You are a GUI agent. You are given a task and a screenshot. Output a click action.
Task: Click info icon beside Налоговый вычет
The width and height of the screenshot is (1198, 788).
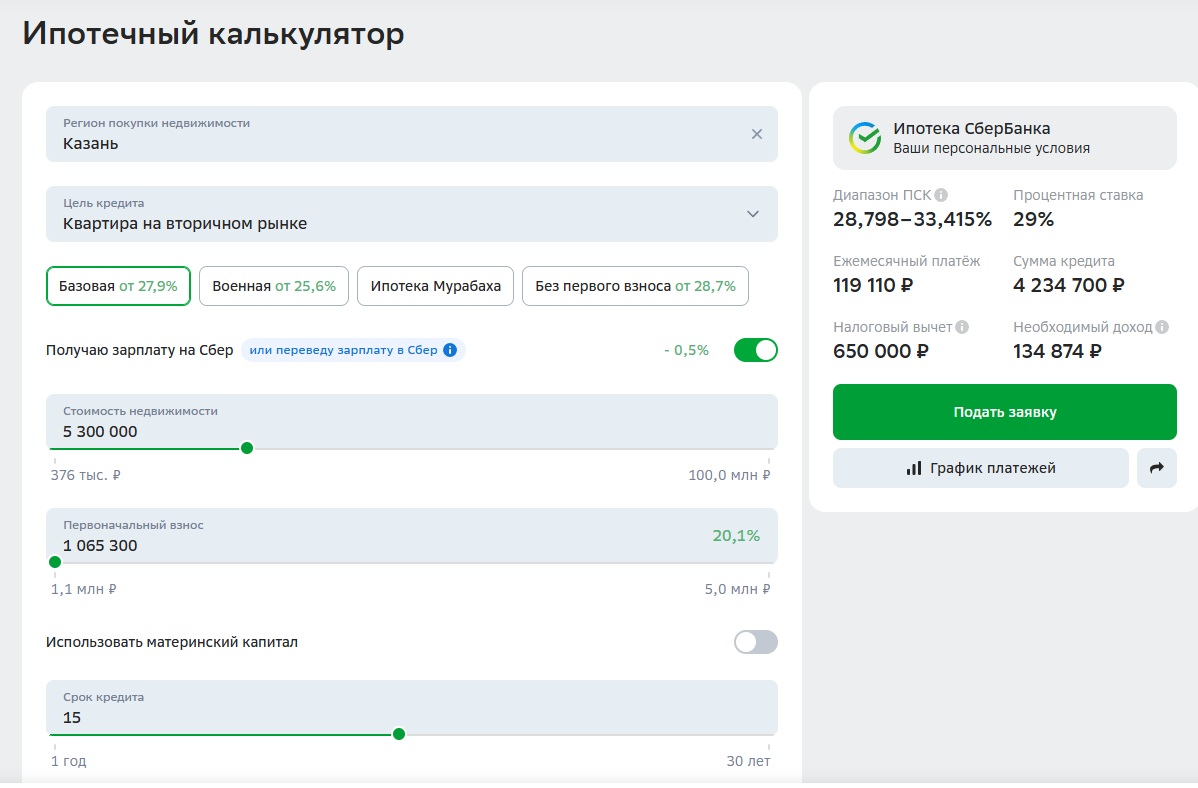pos(962,328)
